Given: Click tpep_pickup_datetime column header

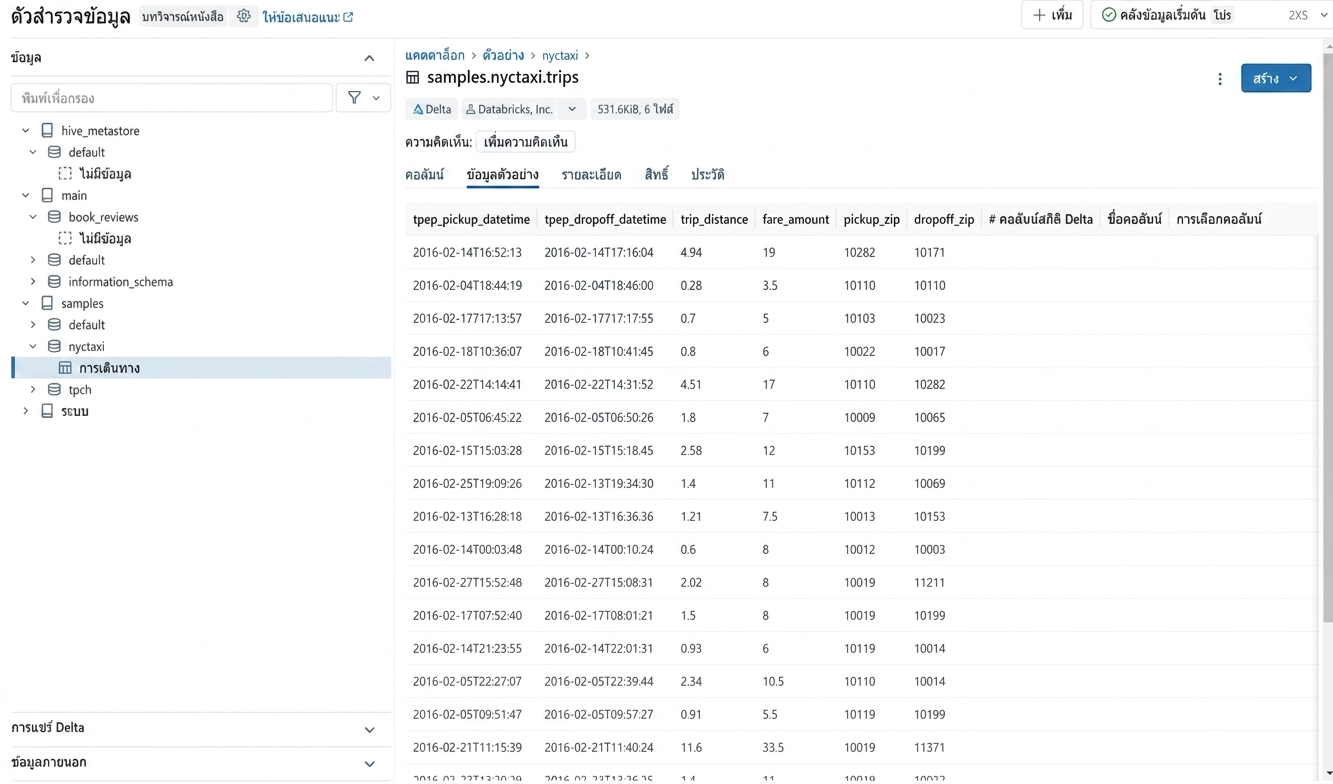Looking at the screenshot, I should click(471, 219).
